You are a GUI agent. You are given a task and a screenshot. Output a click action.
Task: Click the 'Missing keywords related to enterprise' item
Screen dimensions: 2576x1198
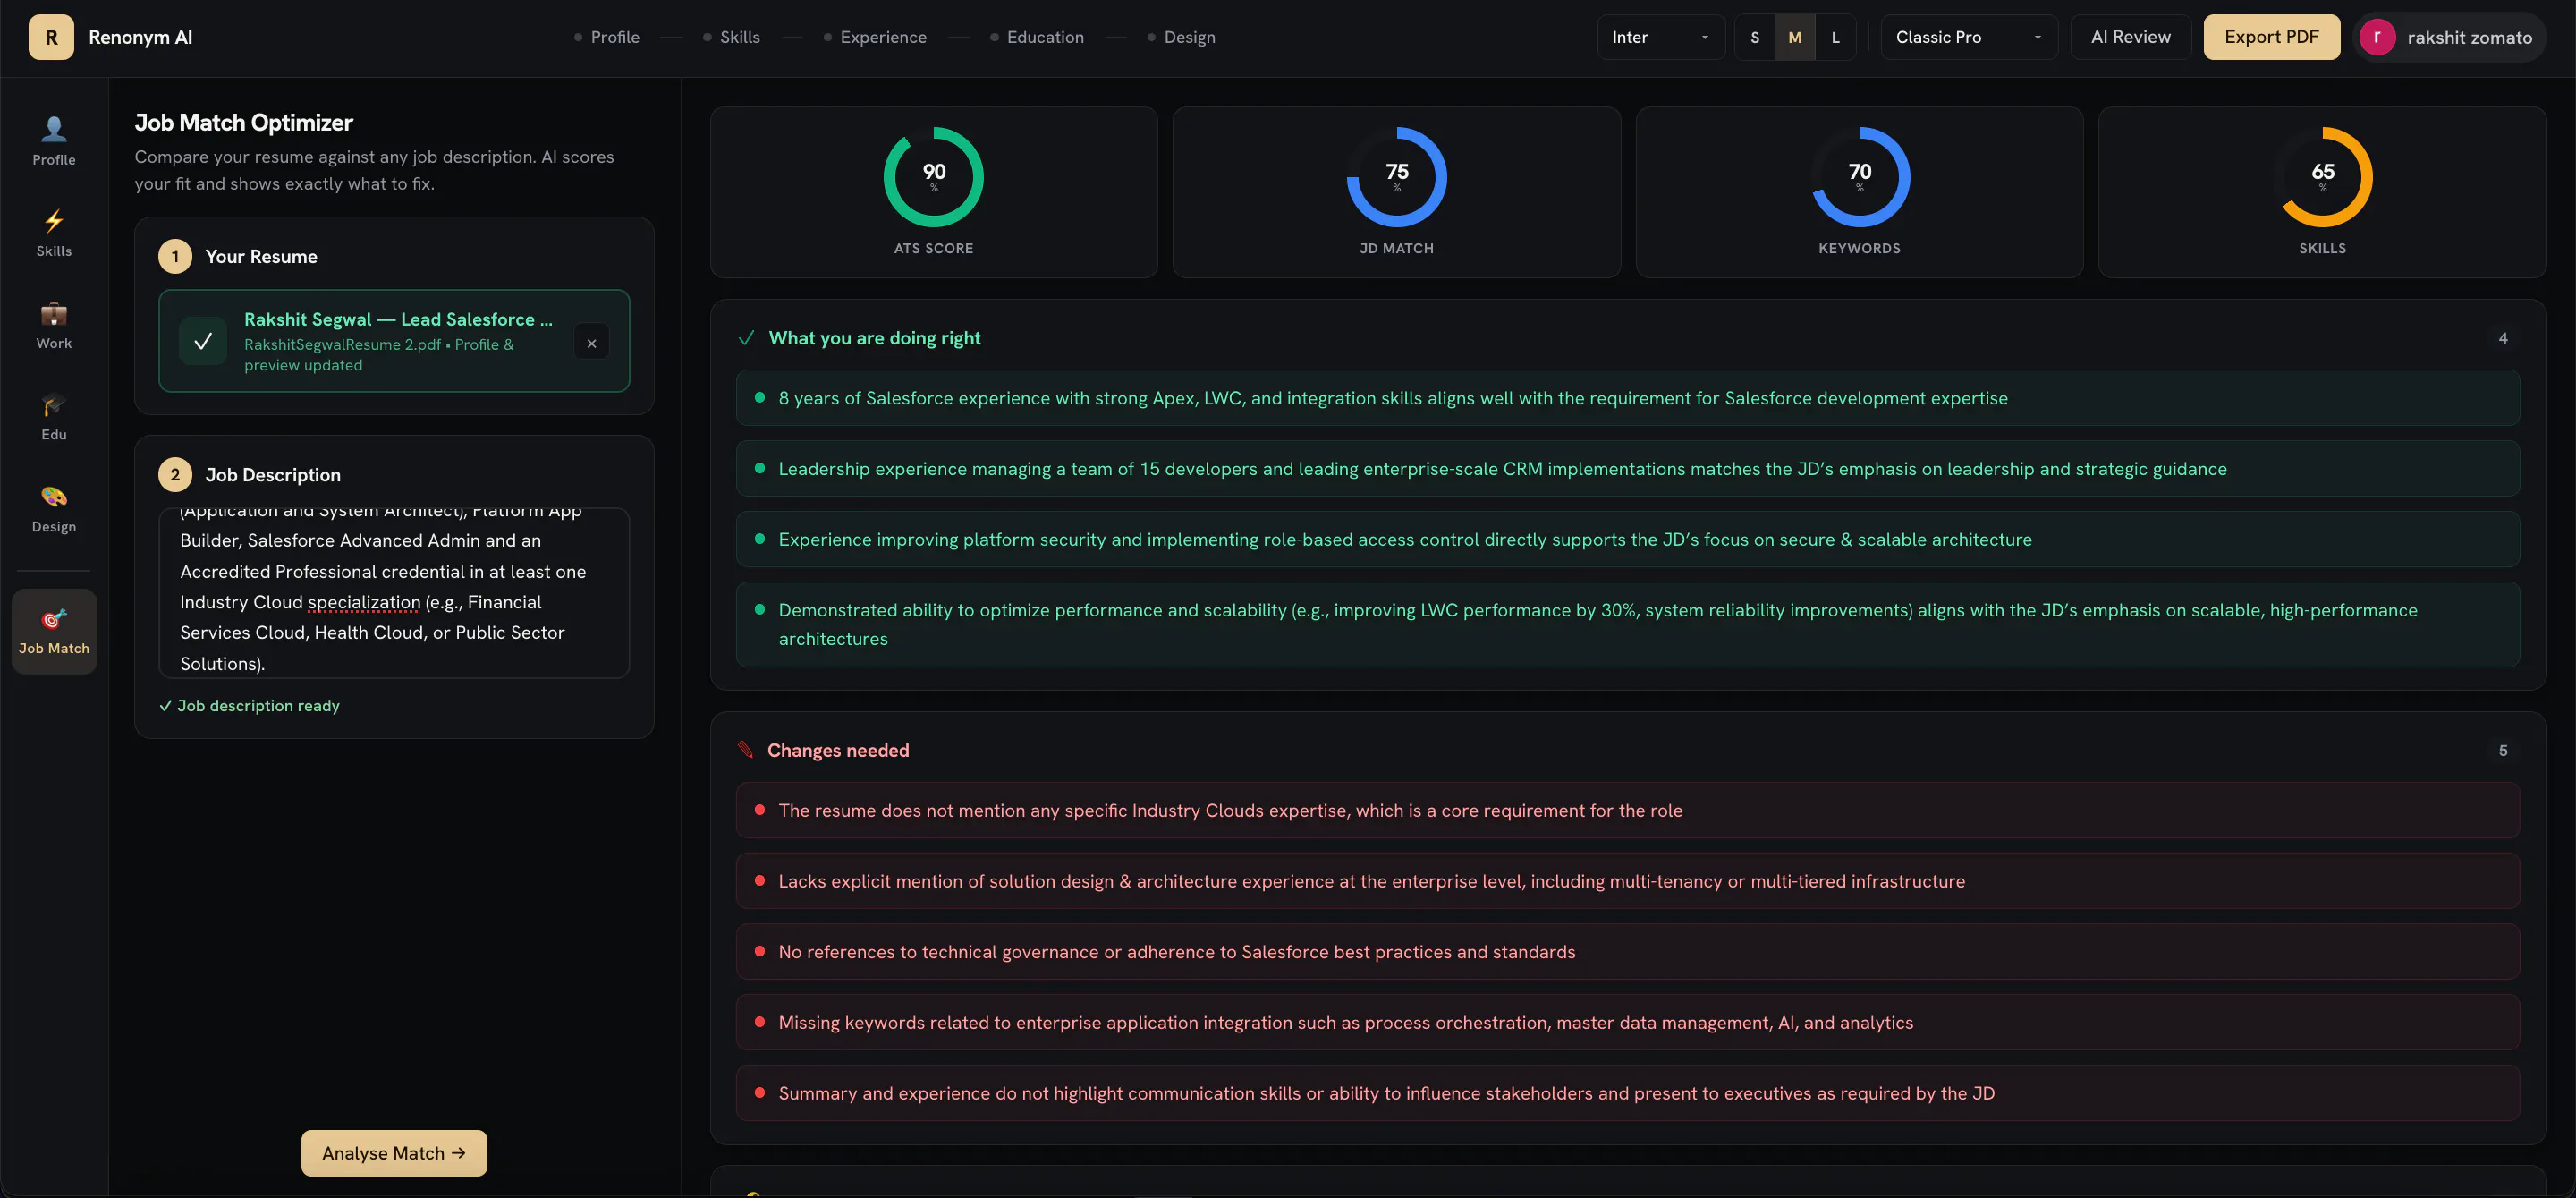1627,1022
